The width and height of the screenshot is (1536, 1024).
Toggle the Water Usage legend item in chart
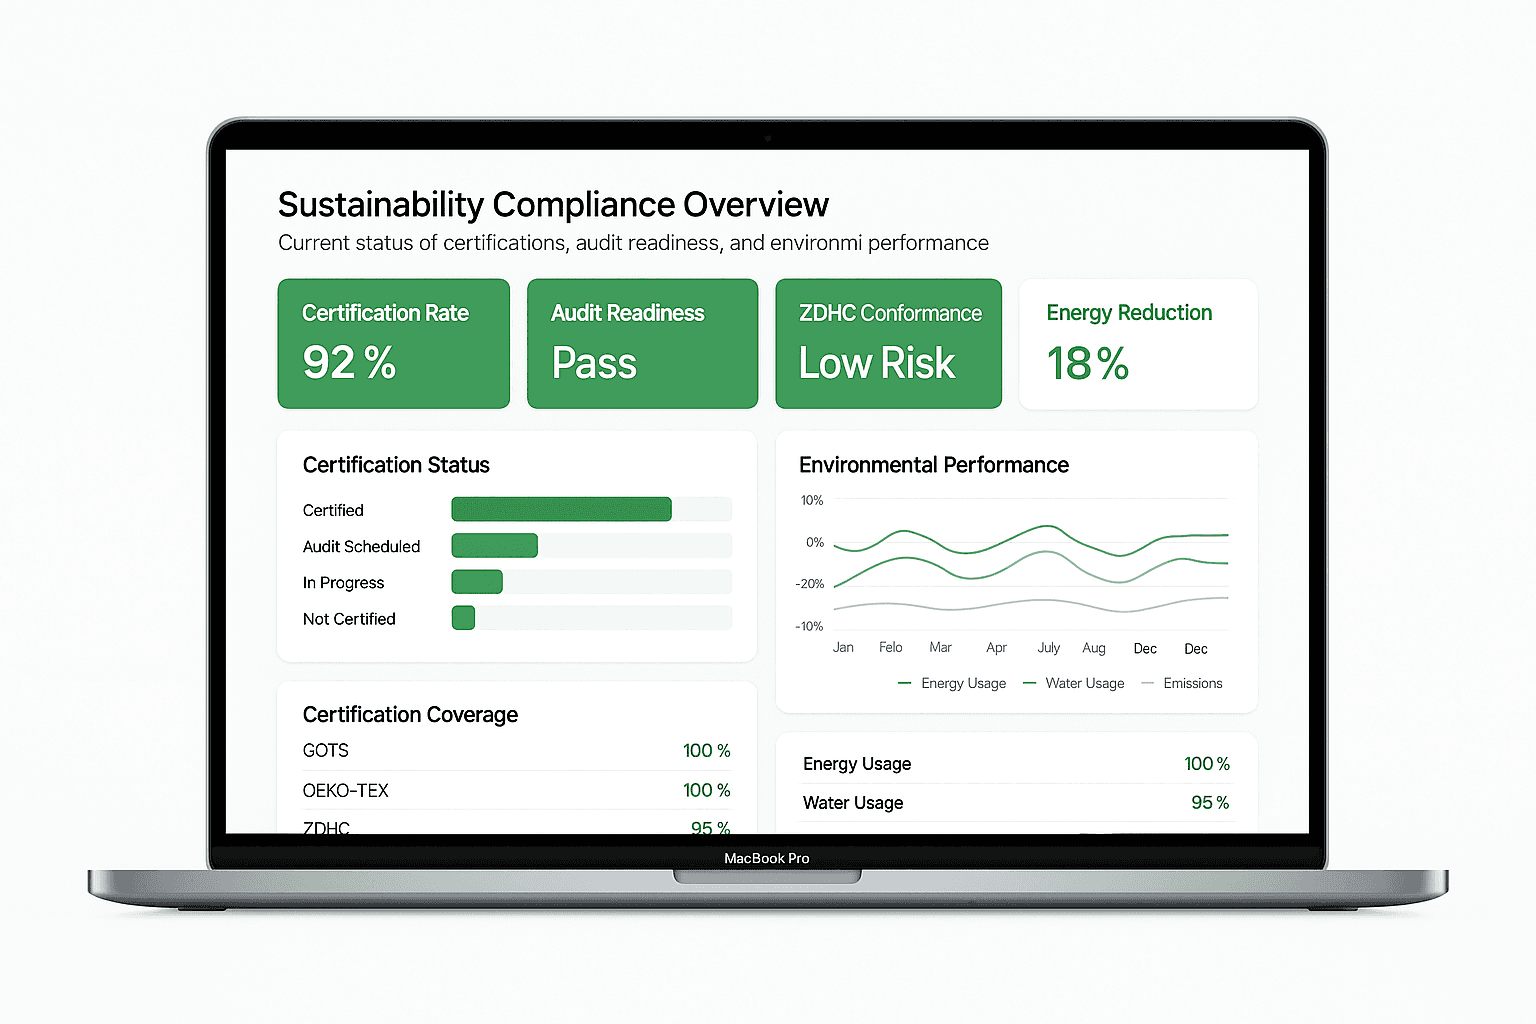click(1075, 683)
